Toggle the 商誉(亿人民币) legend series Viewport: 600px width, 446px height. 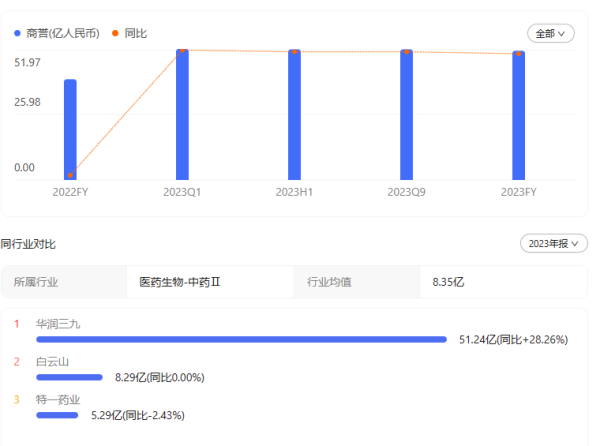[x=57, y=33]
